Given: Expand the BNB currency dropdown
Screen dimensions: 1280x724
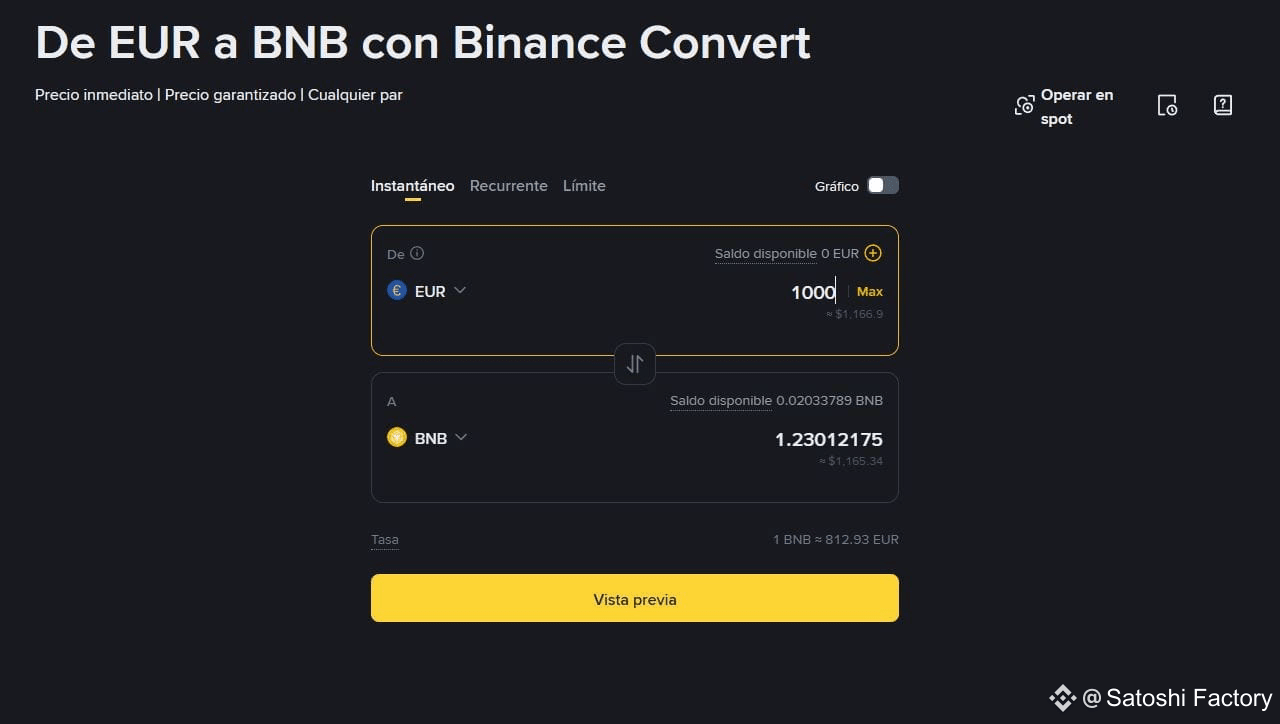Looking at the screenshot, I should coord(461,438).
